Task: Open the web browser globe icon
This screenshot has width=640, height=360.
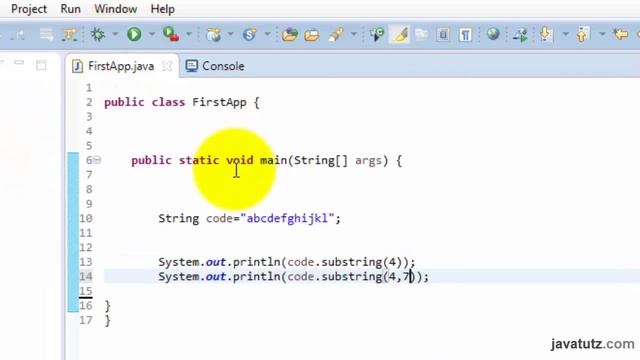Action: (x=493, y=34)
